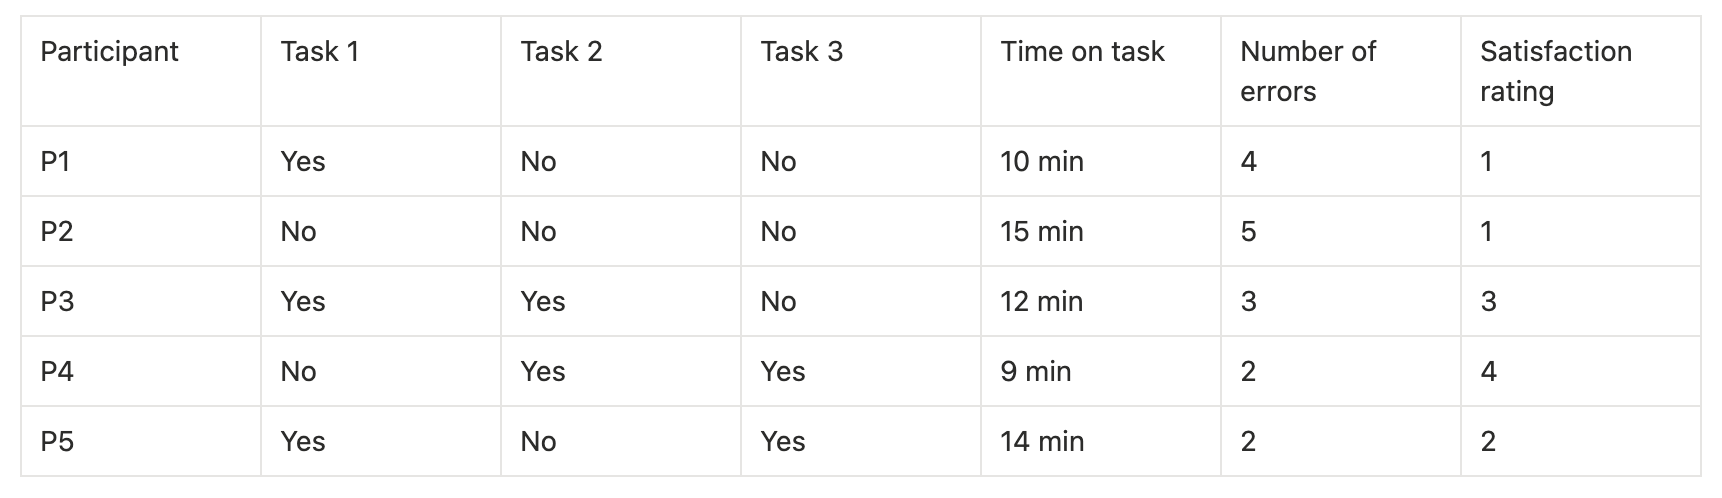Click the 10 min time cell
Screen dimensions: 1722x498
pos(1041,161)
